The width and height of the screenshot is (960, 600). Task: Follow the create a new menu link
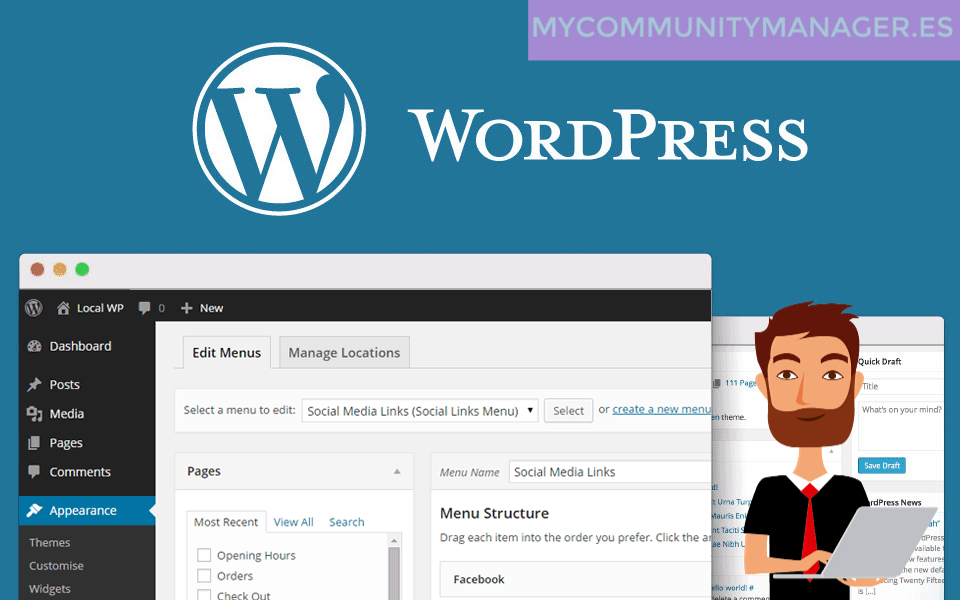coord(661,409)
